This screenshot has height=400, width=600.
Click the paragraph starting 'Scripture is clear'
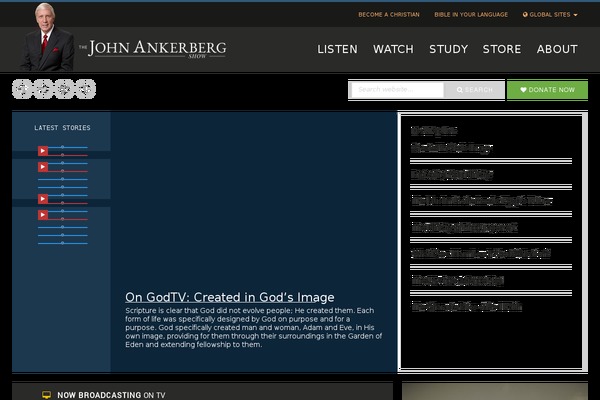point(253,327)
